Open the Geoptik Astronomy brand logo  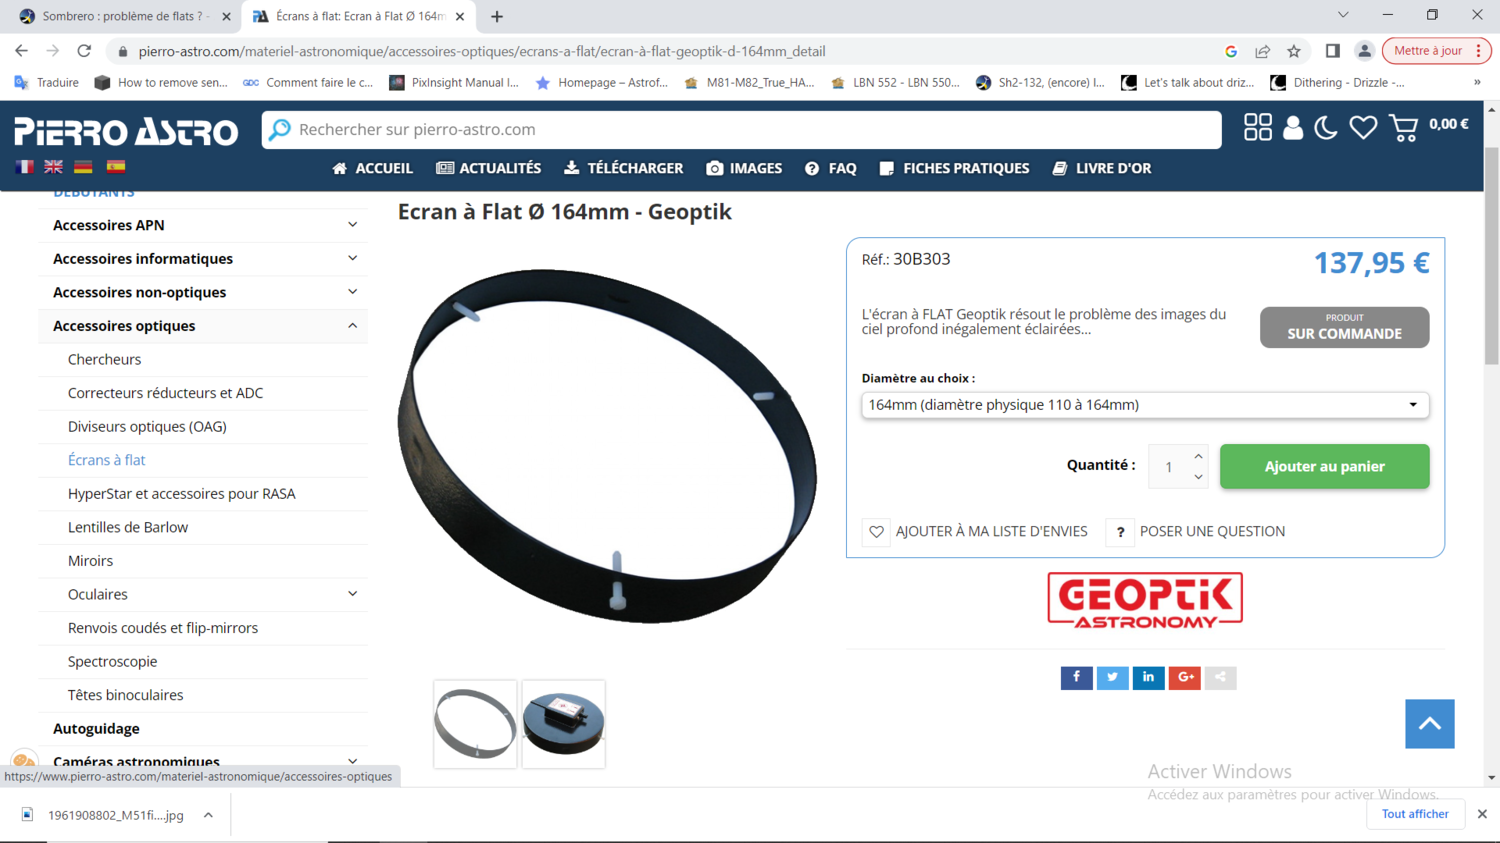coord(1145,600)
